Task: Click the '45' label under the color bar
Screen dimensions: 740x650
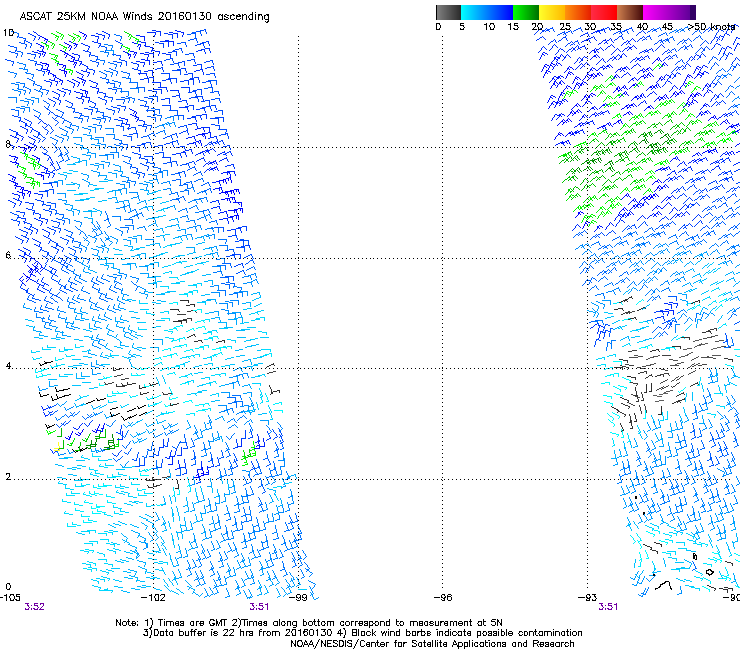Action: (667, 27)
